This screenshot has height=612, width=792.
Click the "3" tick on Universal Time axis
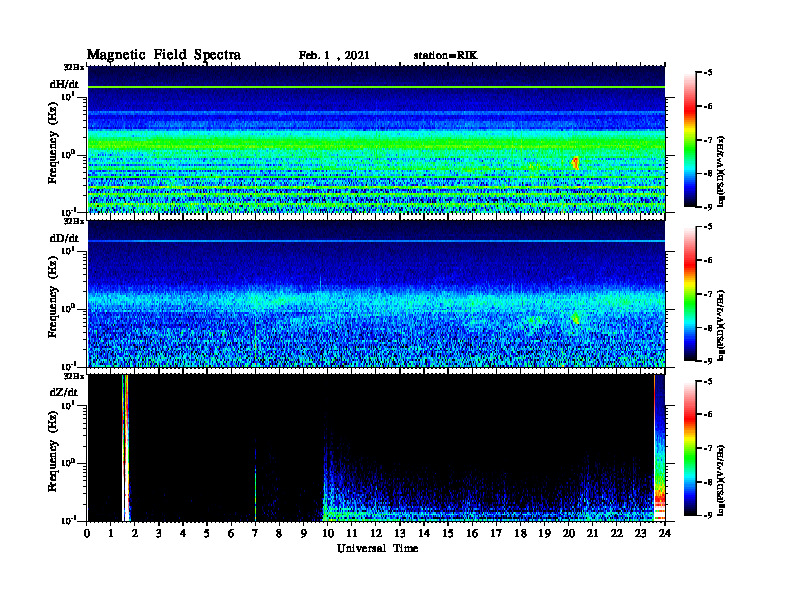coord(159,533)
